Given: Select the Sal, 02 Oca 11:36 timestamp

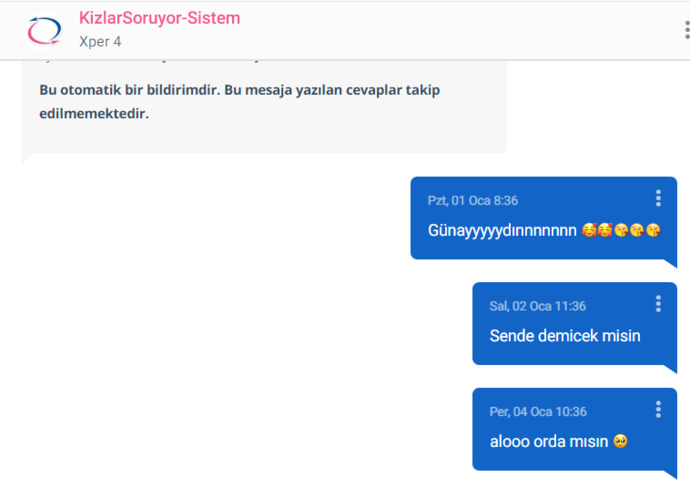Looking at the screenshot, I should 538,306.
